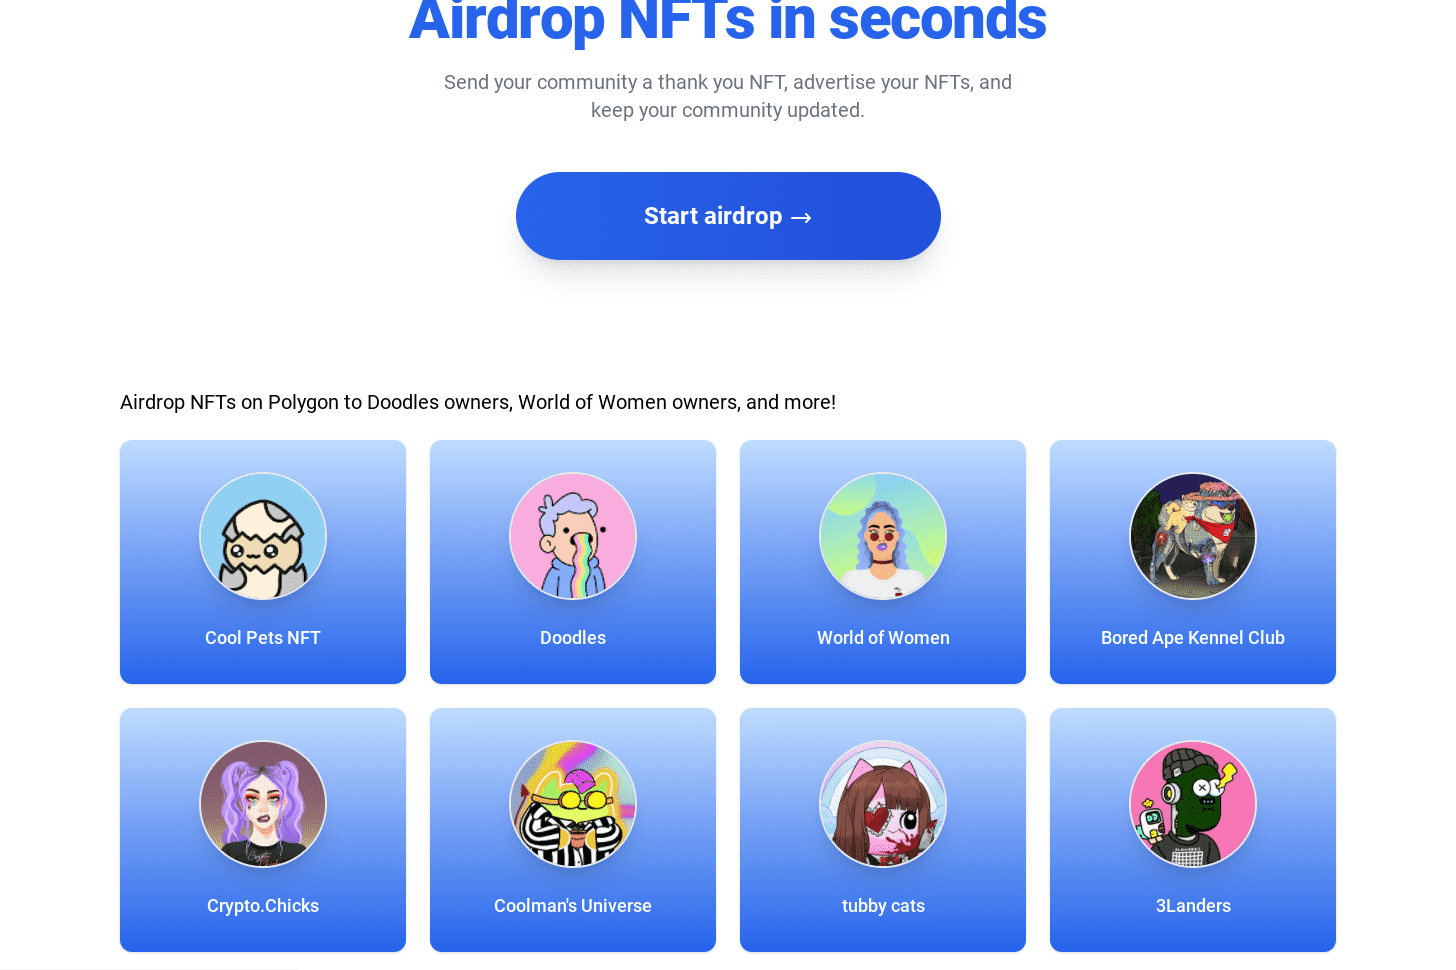The width and height of the screenshot is (1456, 970).
Task: Click the Coolman's Universe avatar icon
Action: (x=572, y=804)
